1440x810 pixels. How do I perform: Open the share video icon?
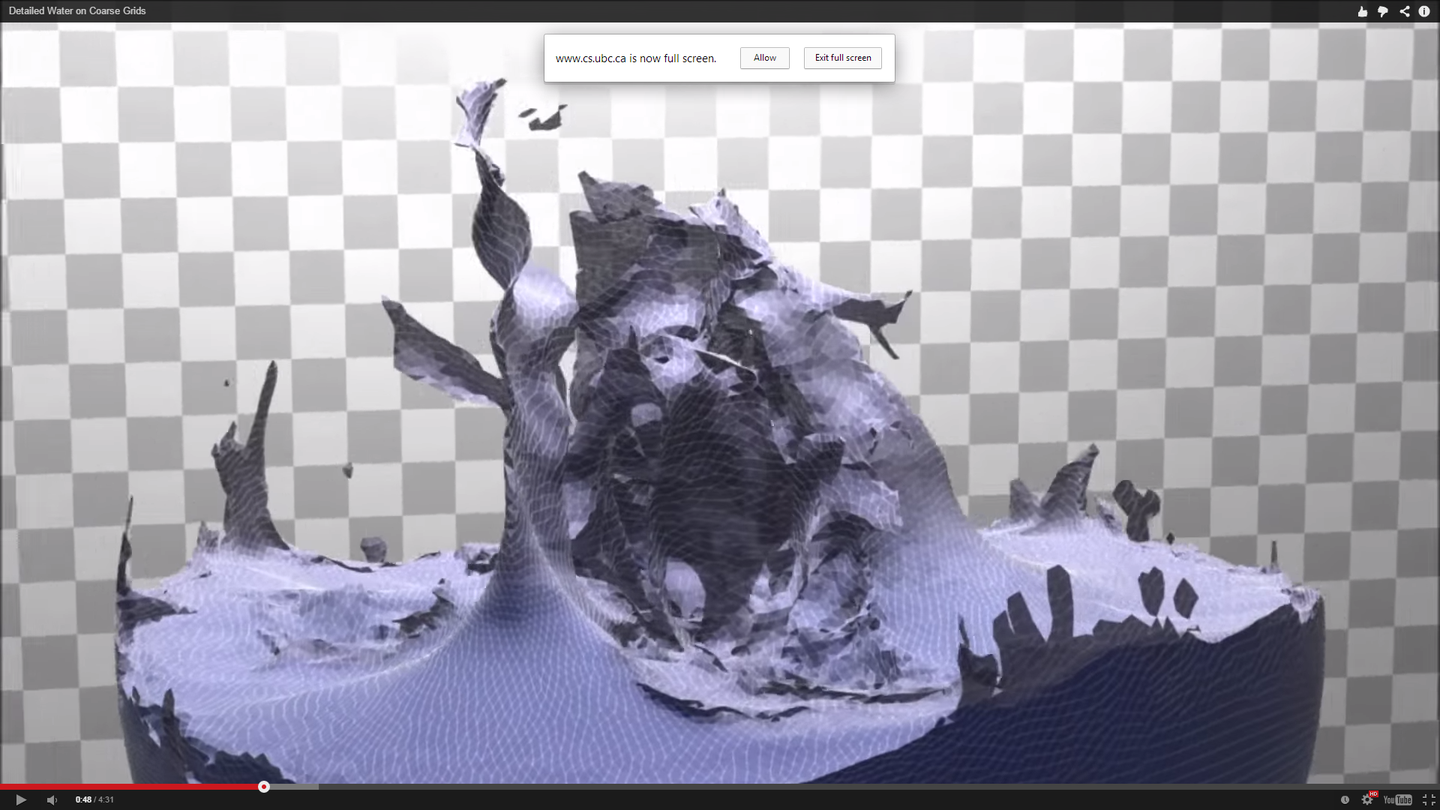coord(1404,11)
